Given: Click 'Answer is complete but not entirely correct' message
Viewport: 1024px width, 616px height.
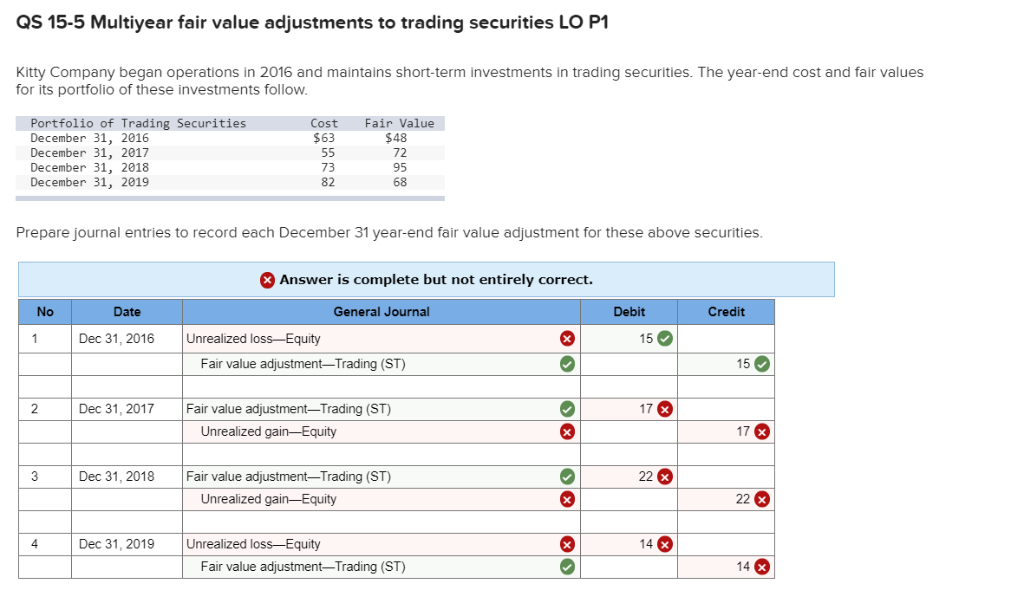Looking at the screenshot, I should 436,280.
